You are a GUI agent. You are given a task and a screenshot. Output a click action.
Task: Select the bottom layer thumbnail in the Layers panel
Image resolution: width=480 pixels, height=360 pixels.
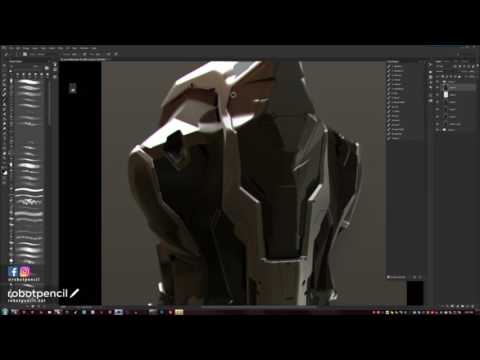(444, 130)
